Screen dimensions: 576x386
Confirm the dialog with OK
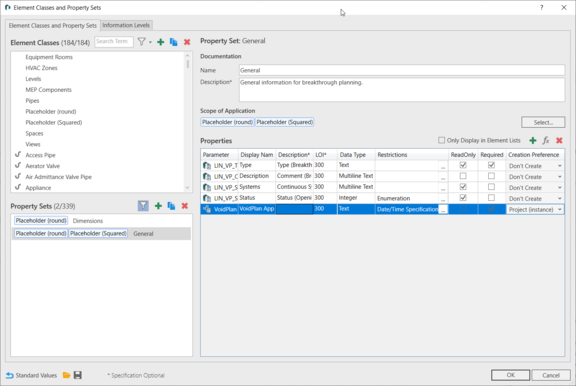point(510,375)
